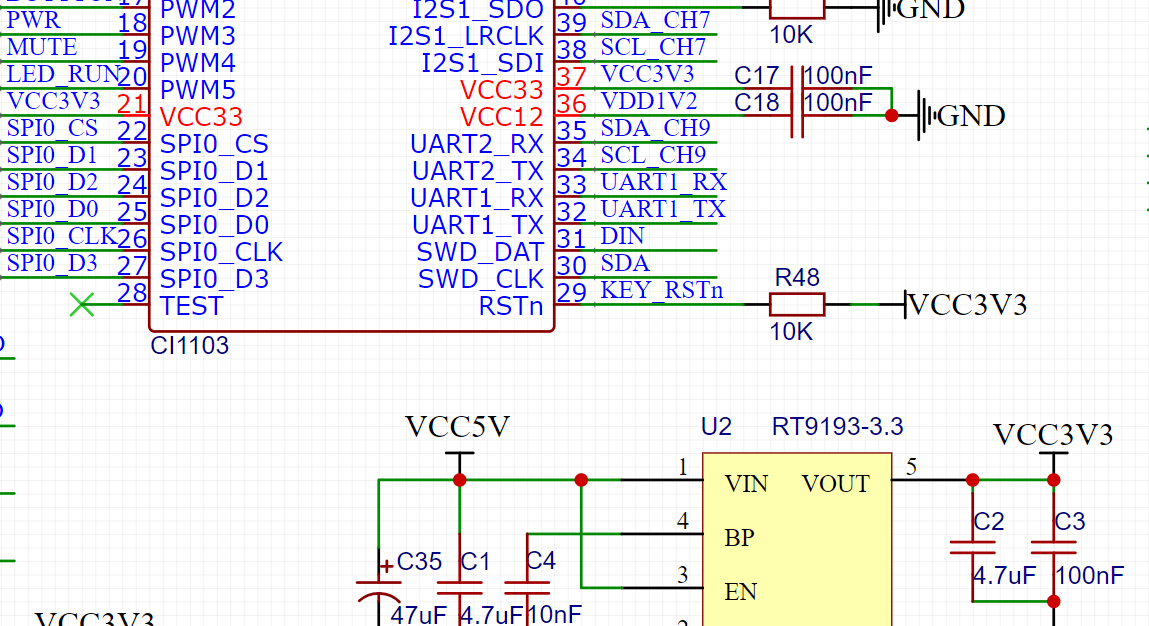Click the UART1_TX net label on pin 32
Image resolution: width=1149 pixels, height=626 pixels.
tap(663, 209)
